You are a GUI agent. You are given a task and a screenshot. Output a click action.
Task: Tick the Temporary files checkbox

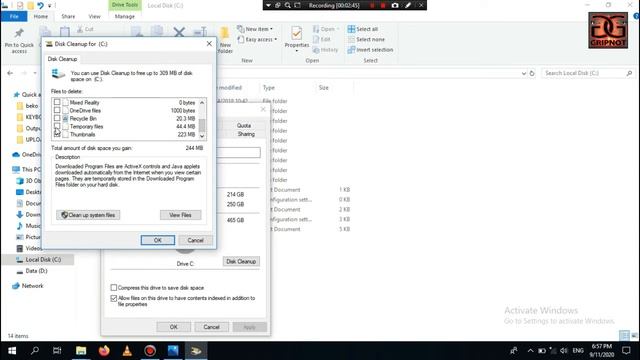pyautogui.click(x=57, y=126)
